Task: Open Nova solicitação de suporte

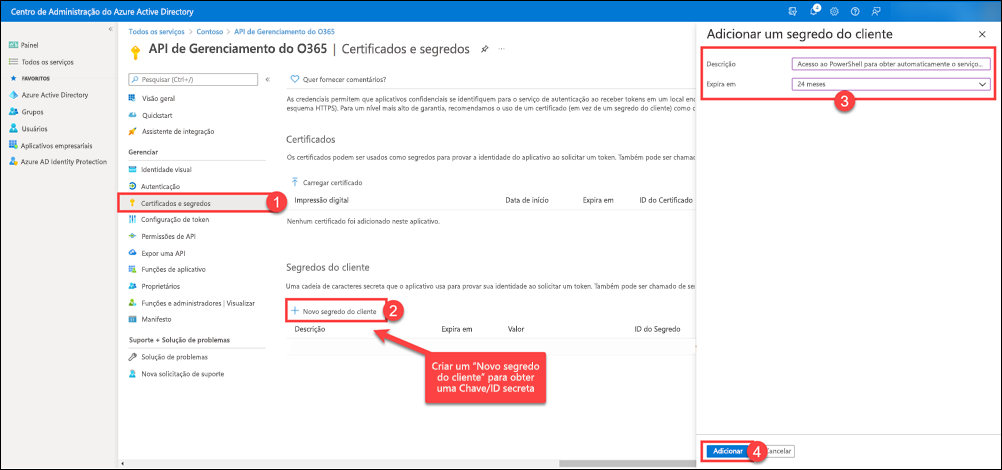Action: point(182,373)
